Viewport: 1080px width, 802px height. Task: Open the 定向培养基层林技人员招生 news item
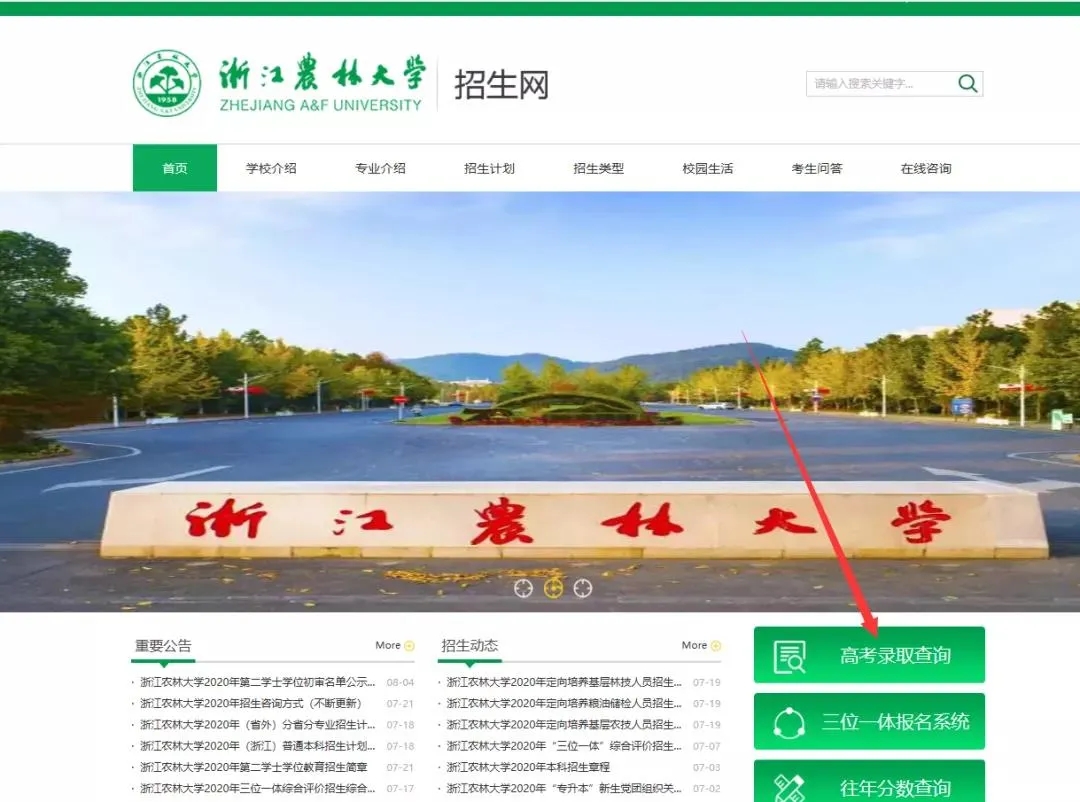(564, 682)
